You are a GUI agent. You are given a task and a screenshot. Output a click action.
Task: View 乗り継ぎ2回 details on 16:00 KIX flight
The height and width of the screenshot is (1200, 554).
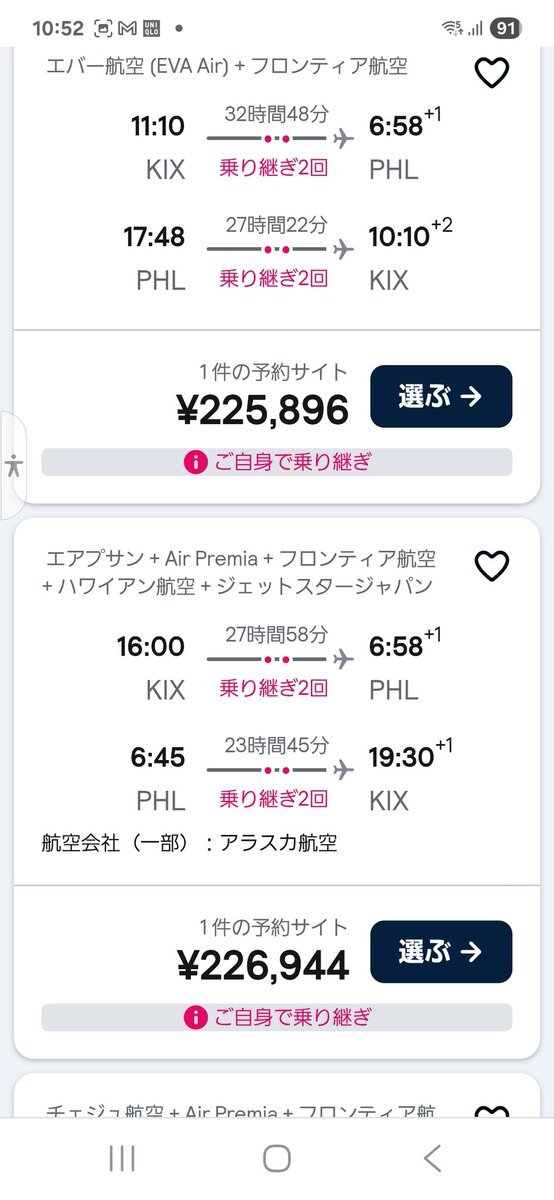(x=273, y=689)
